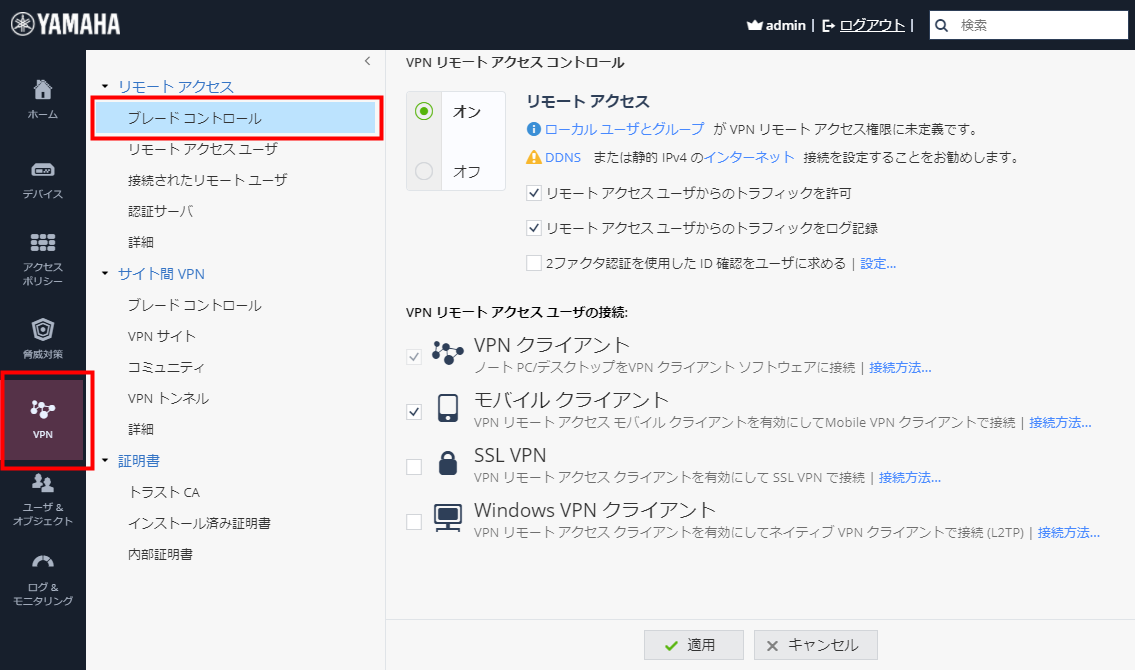
Task: Enable 2ファクタ認証を使用した ID 確認
Action: click(x=533, y=263)
